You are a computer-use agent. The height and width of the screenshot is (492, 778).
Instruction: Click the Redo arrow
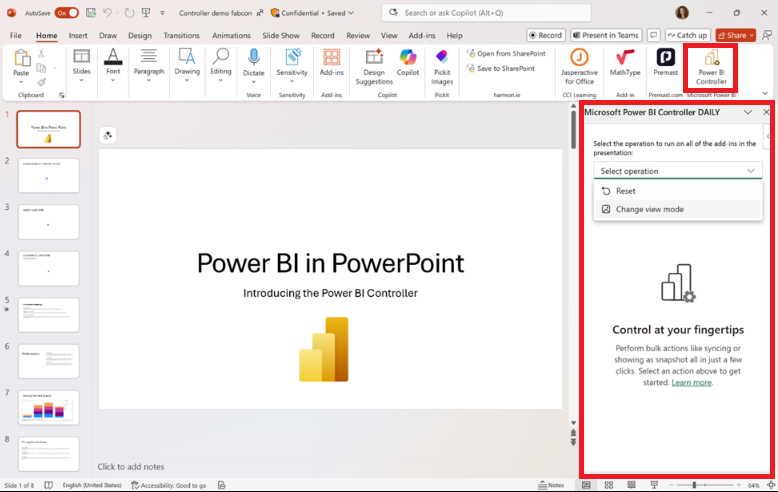130,13
